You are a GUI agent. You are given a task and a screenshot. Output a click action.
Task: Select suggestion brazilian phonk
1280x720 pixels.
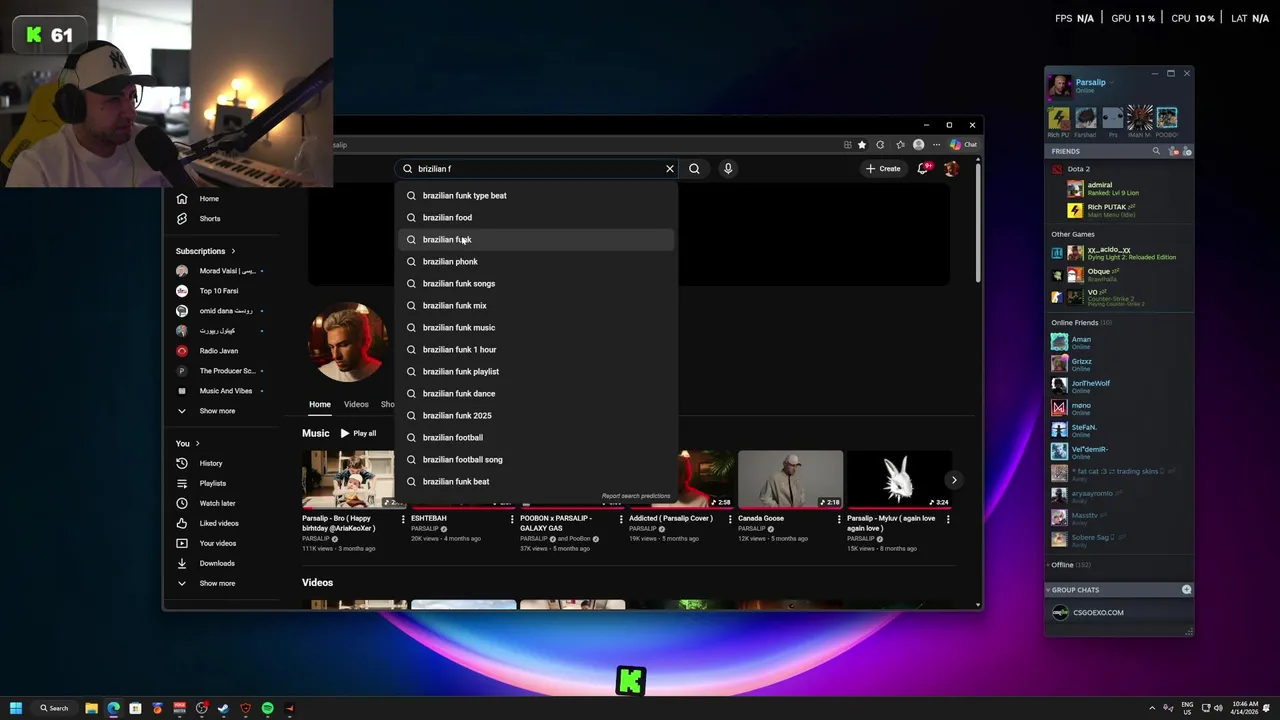[x=537, y=262]
